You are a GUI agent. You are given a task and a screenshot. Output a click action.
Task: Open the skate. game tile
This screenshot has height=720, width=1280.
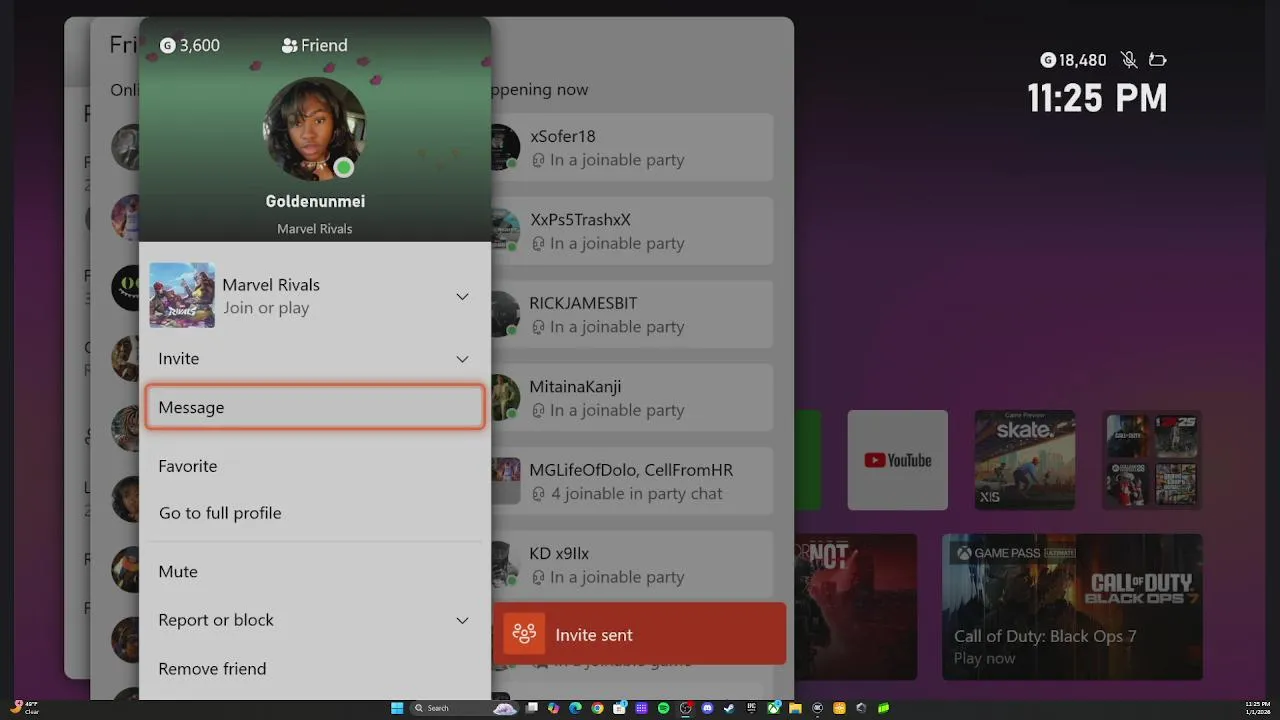(x=1025, y=460)
